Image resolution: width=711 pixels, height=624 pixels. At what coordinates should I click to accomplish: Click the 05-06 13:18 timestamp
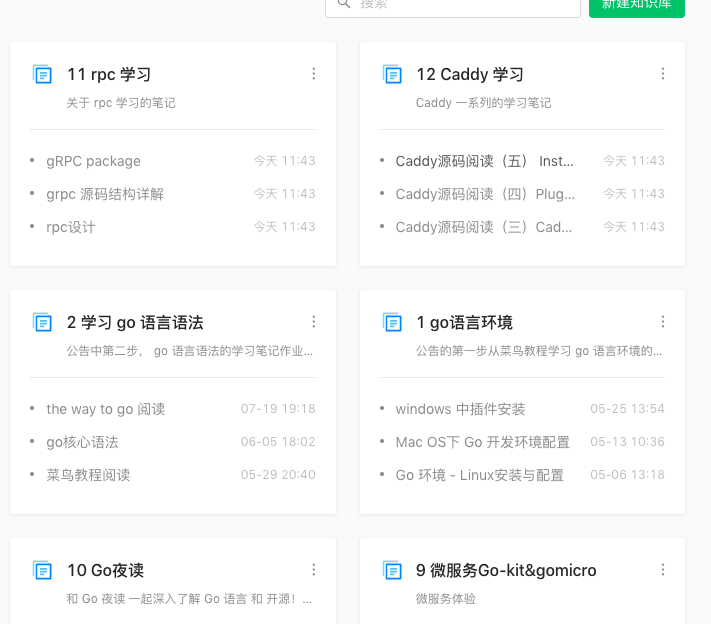click(x=628, y=475)
